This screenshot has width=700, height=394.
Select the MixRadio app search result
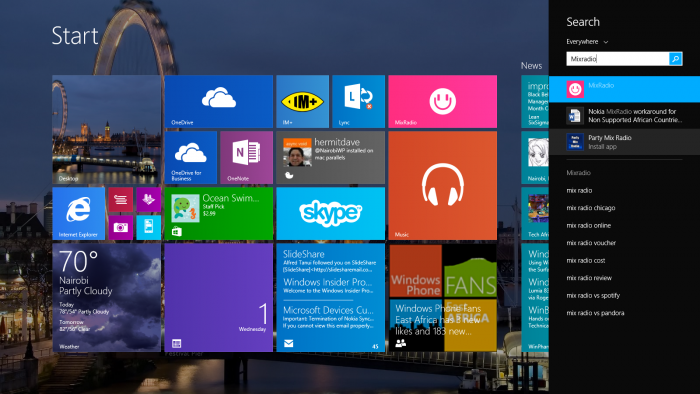(x=624, y=89)
